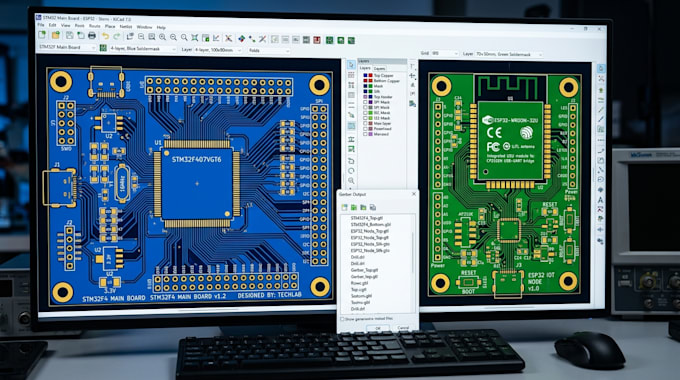680x380 pixels.
Task: Toggle the Mas layer checkbox
Action: point(365,123)
